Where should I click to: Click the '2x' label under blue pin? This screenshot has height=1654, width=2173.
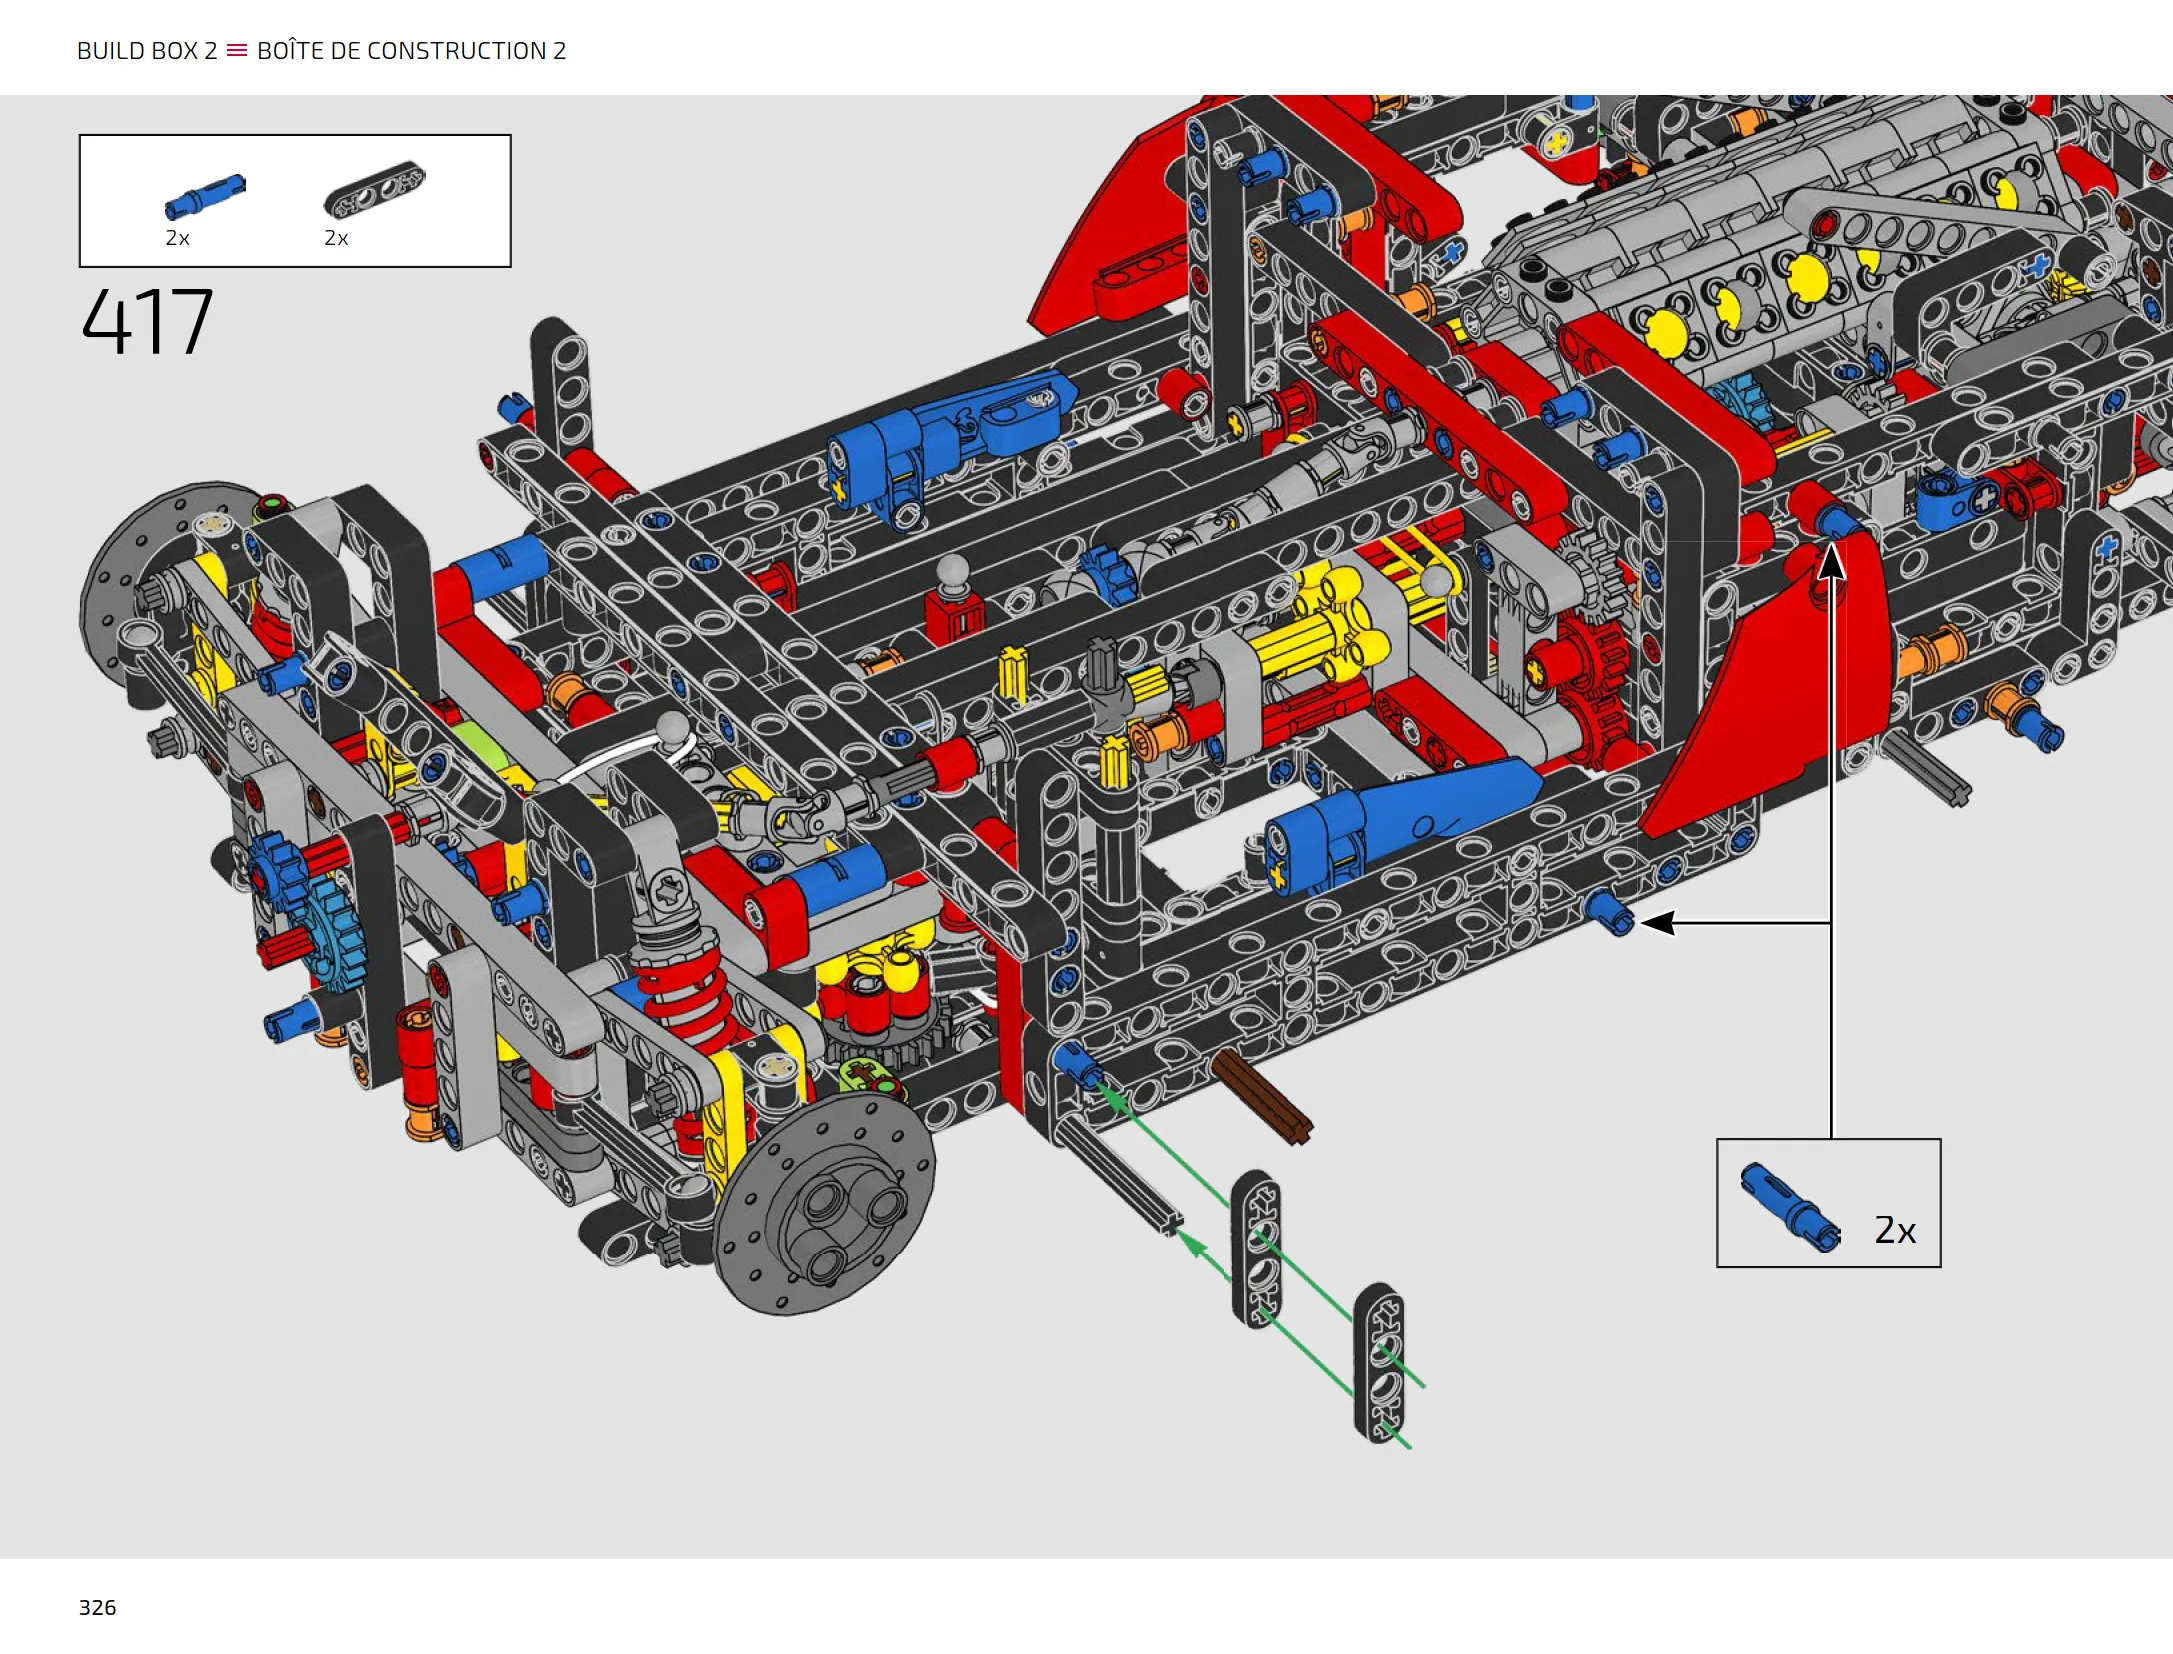coord(177,238)
